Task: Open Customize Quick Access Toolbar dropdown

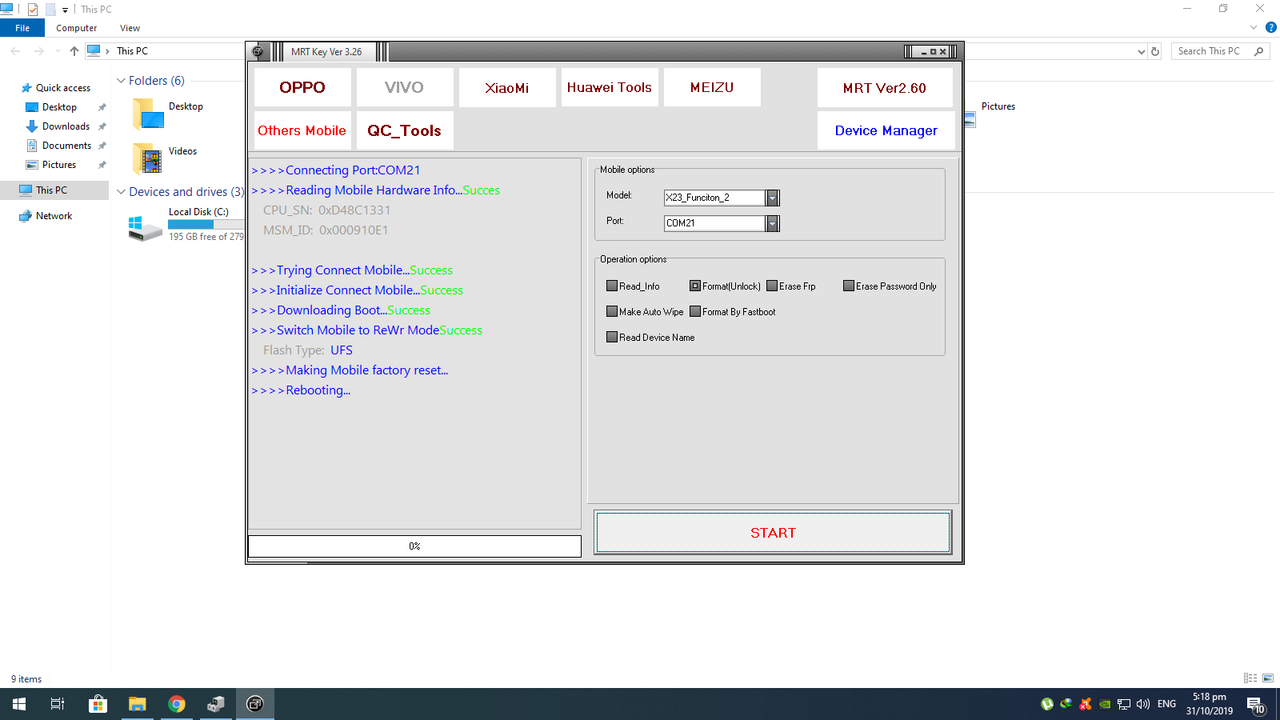Action: pyautogui.click(x=65, y=10)
